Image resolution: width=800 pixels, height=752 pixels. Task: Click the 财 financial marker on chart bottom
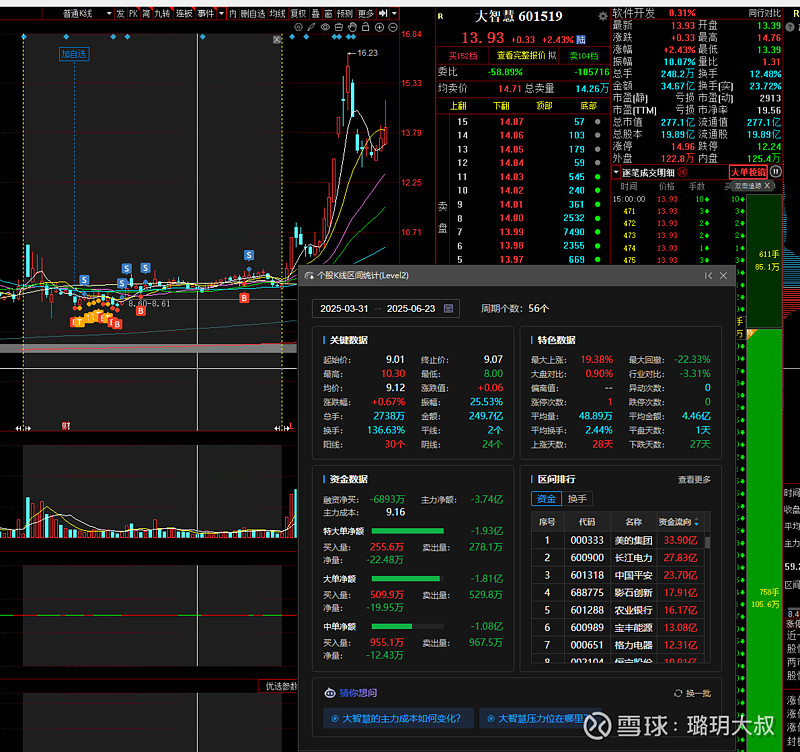[x=66, y=426]
